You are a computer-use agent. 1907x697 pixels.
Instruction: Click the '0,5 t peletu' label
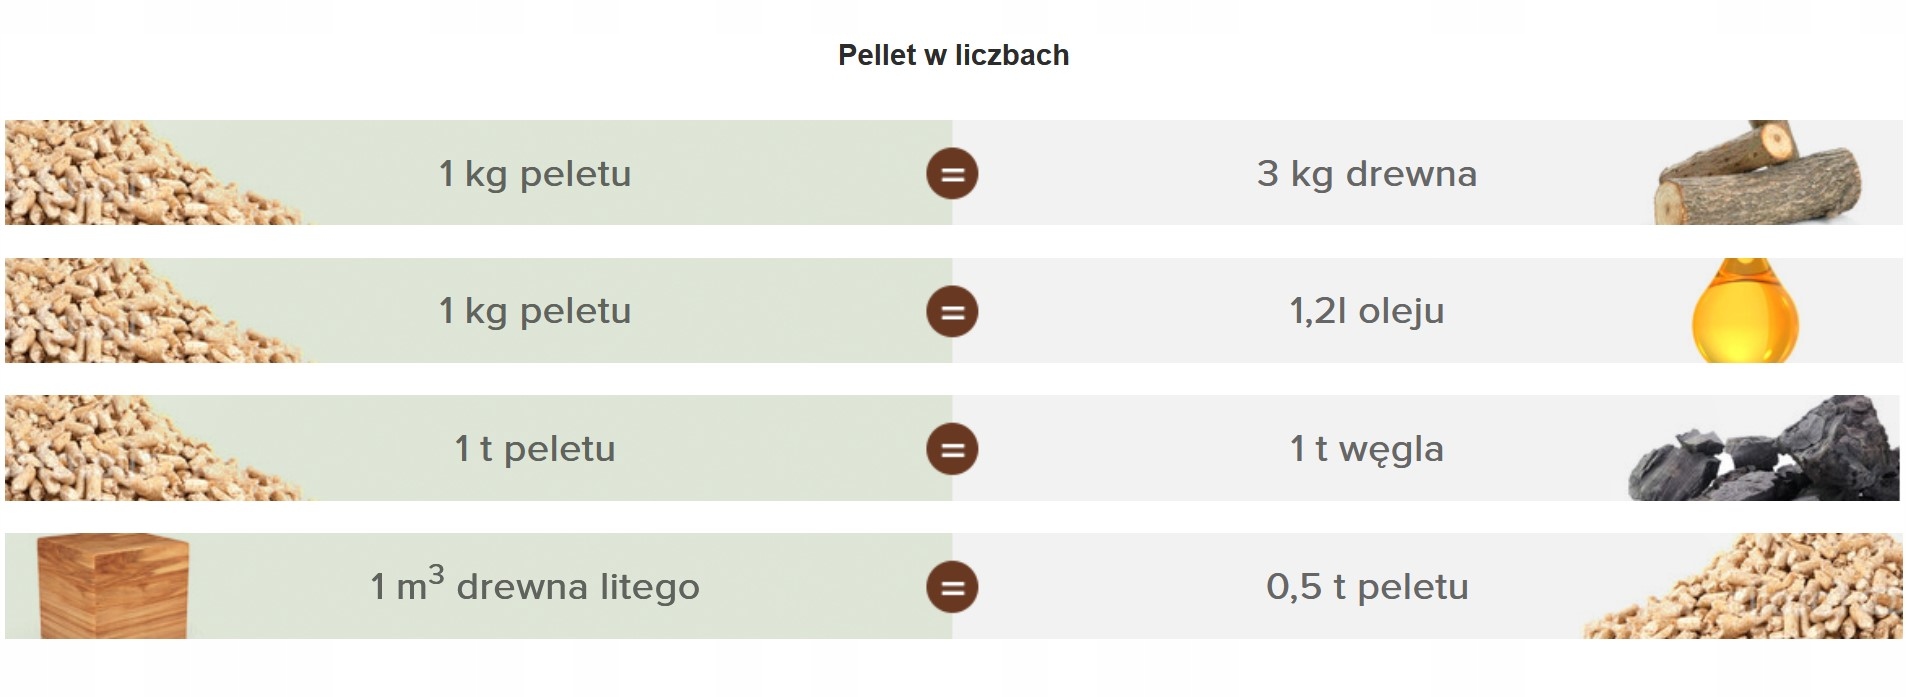pyautogui.click(x=1367, y=587)
